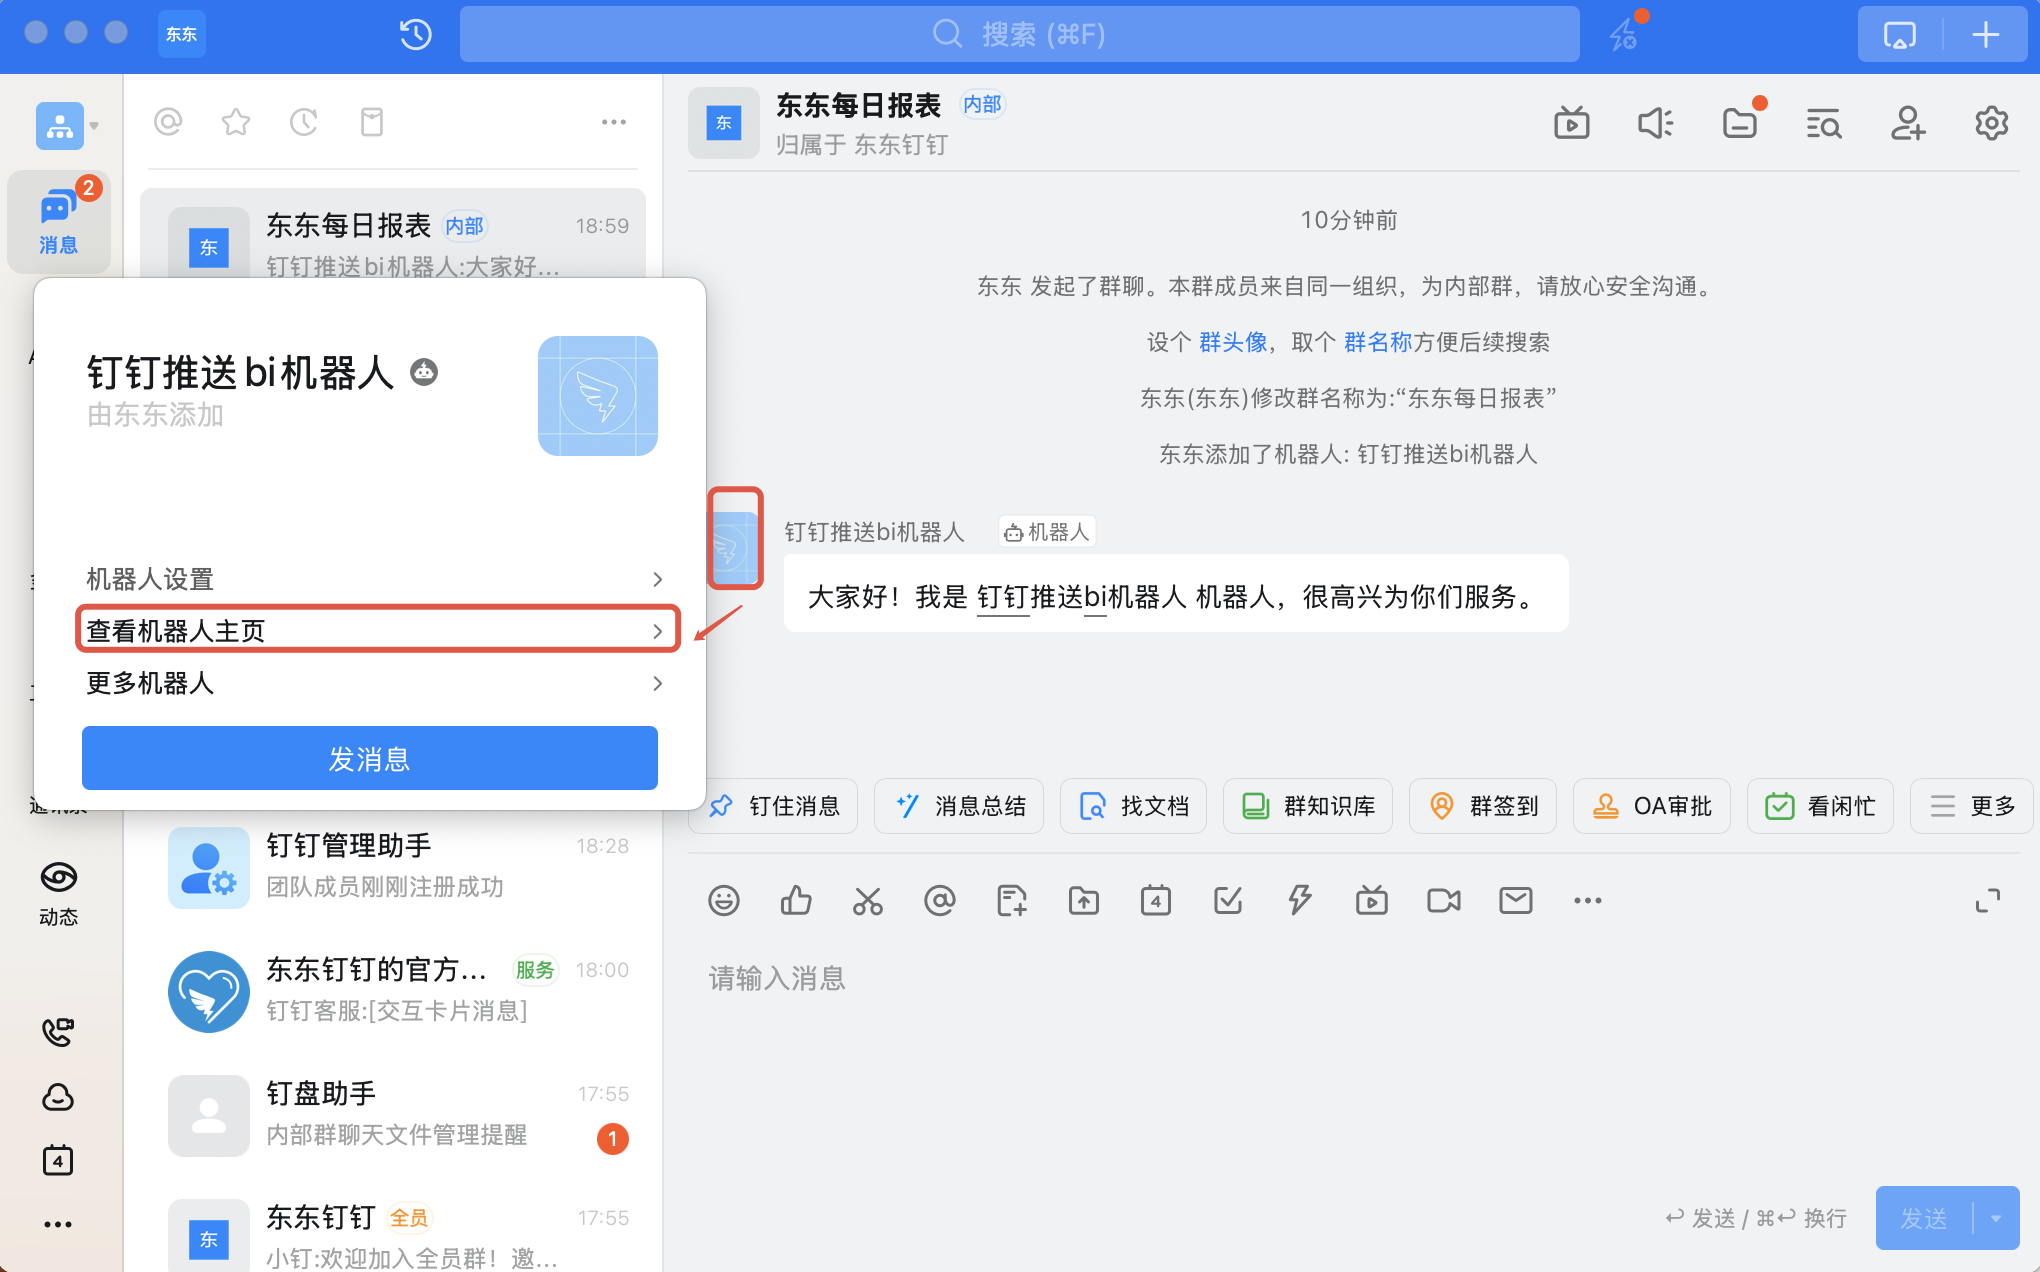Image resolution: width=2040 pixels, height=1272 pixels.
Task: Click the 消息总结 shortcut button
Action: (960, 806)
